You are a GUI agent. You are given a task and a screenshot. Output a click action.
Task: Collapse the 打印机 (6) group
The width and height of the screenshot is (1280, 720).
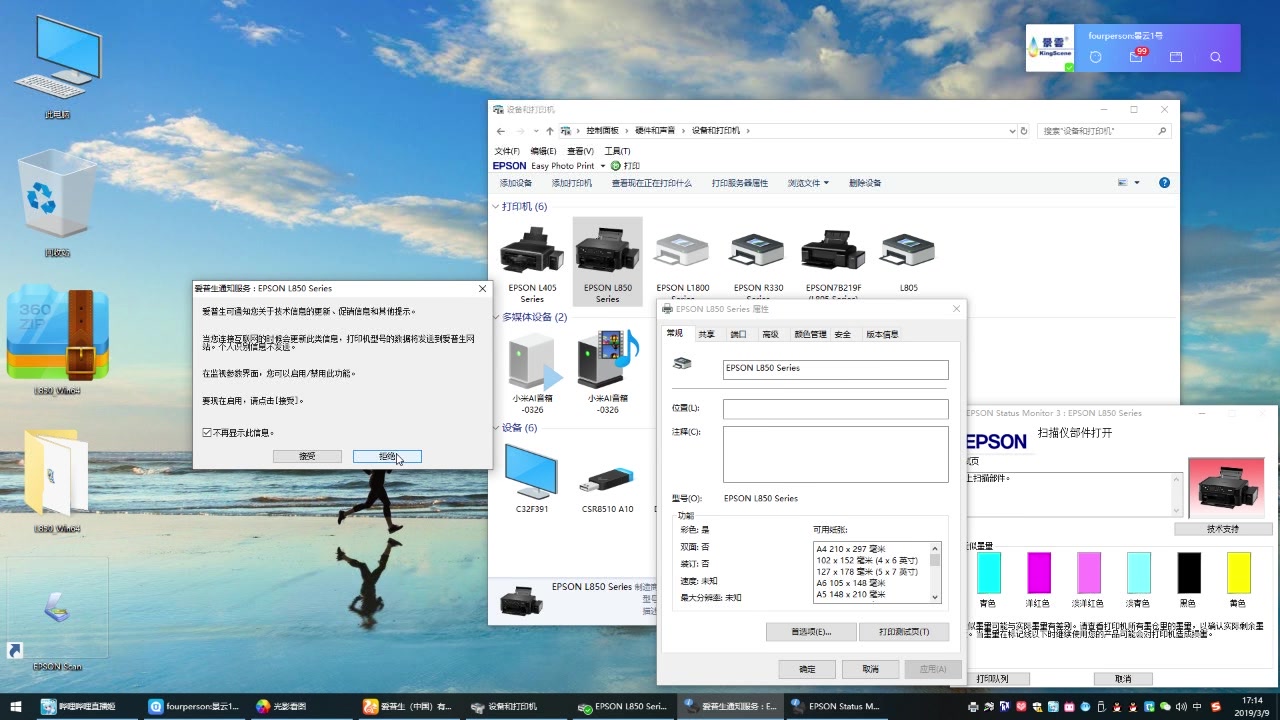[496, 207]
